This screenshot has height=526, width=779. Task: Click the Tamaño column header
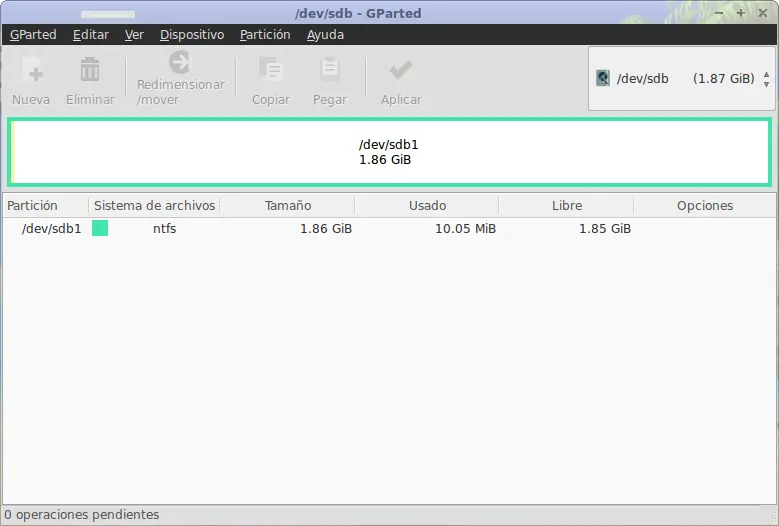[x=288, y=206]
